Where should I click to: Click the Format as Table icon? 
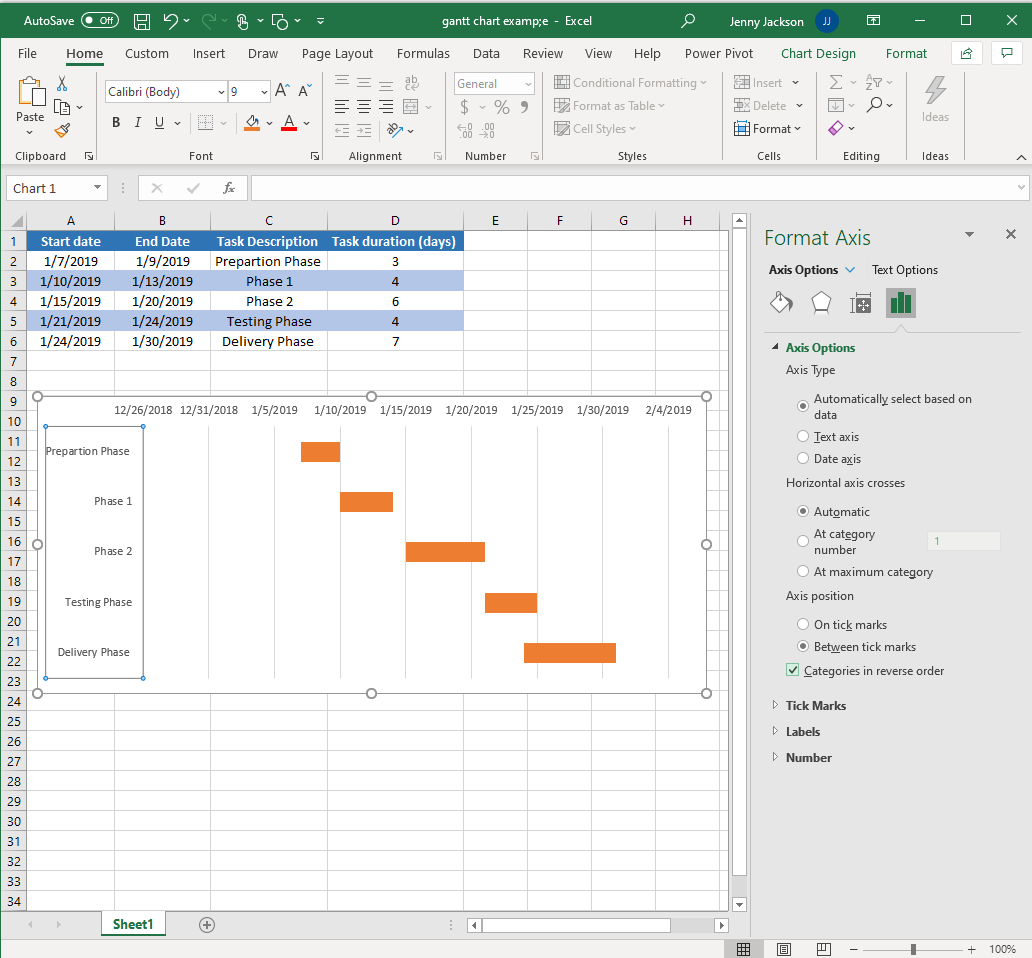coord(561,105)
